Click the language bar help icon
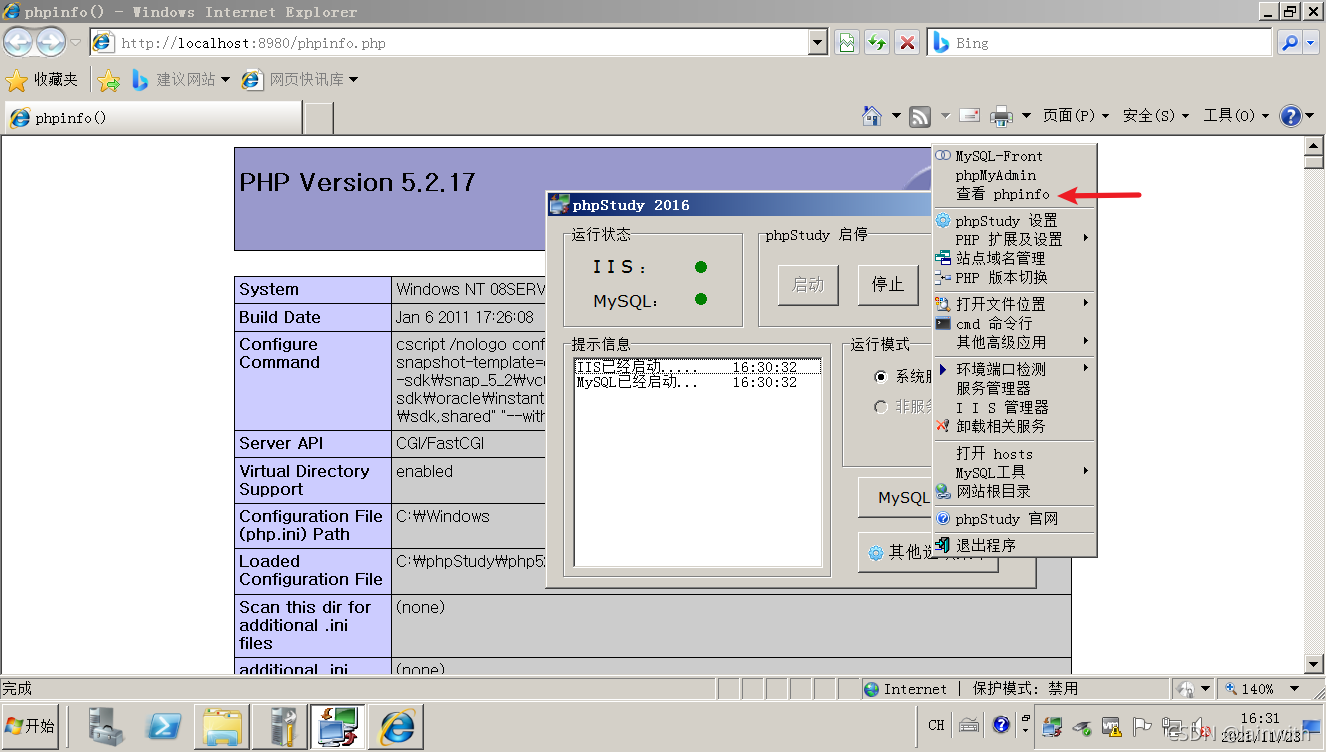Screen dimensions: 1326x752 [1001, 725]
